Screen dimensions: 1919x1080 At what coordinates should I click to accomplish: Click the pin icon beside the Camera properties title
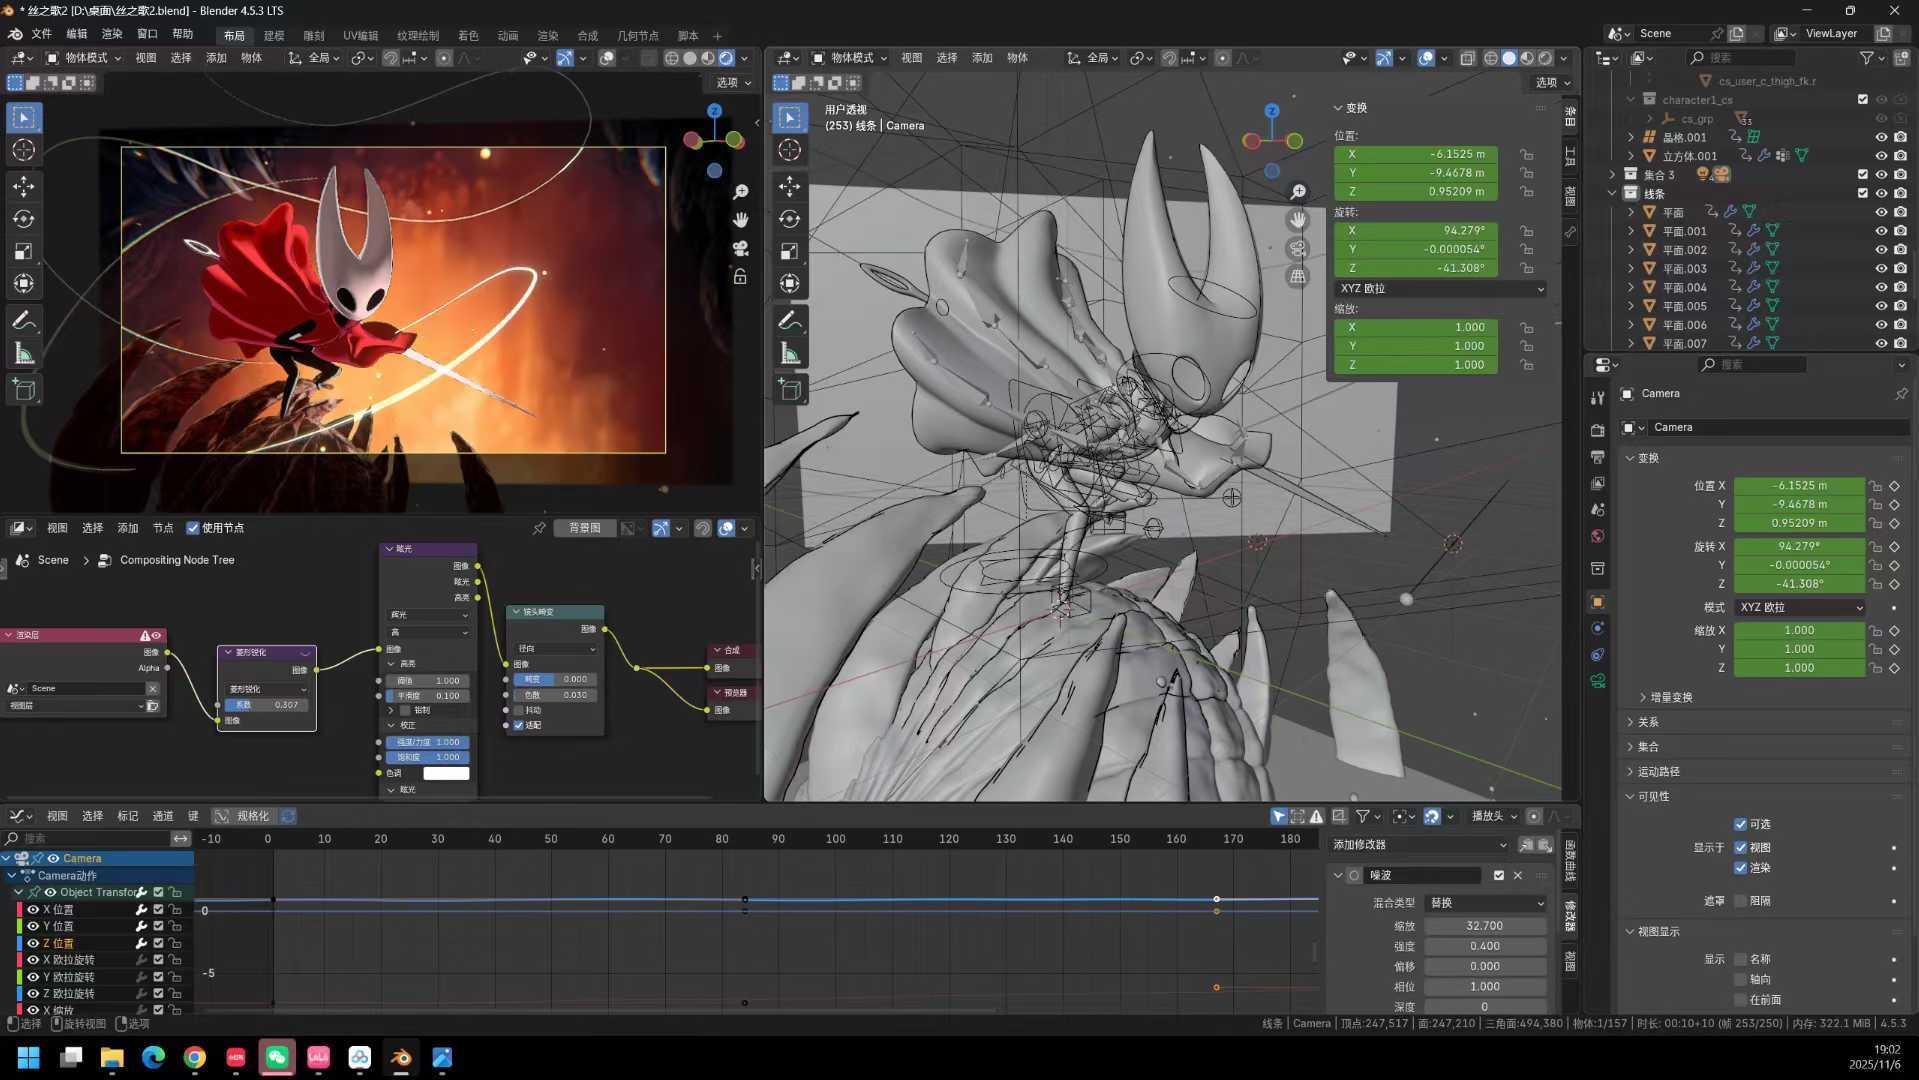point(1901,394)
